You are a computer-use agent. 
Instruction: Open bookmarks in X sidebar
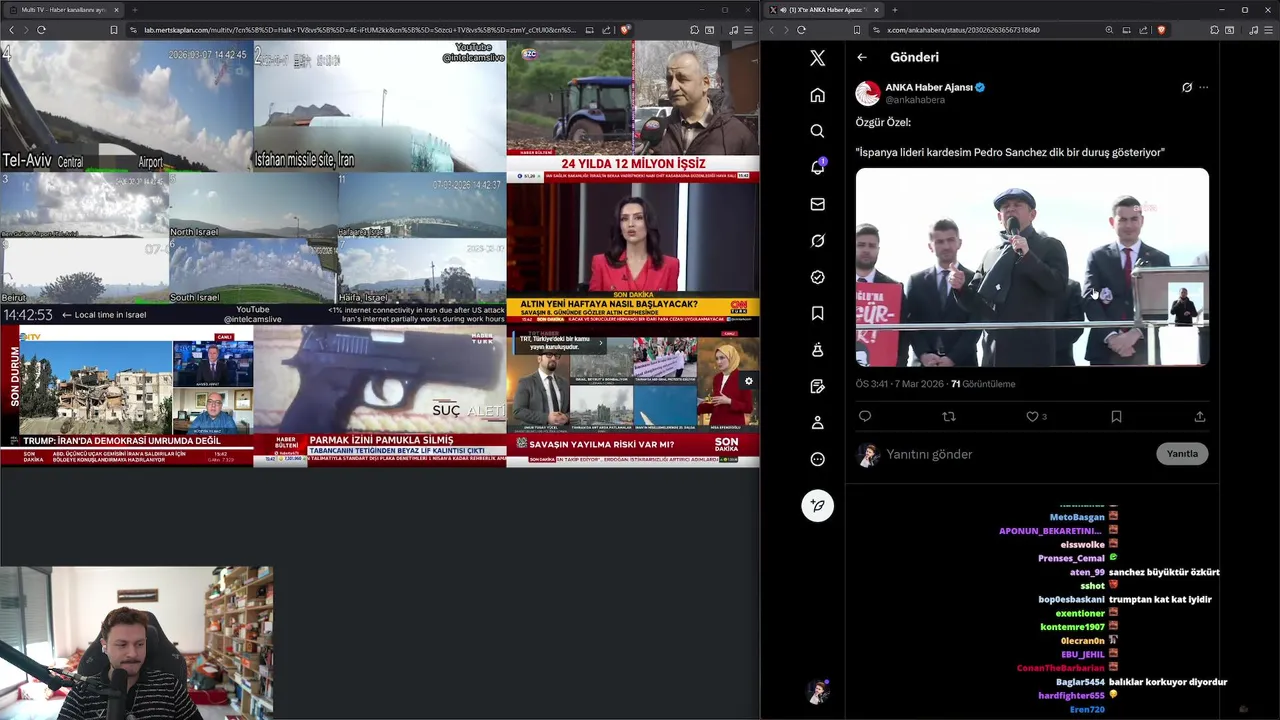(817, 313)
